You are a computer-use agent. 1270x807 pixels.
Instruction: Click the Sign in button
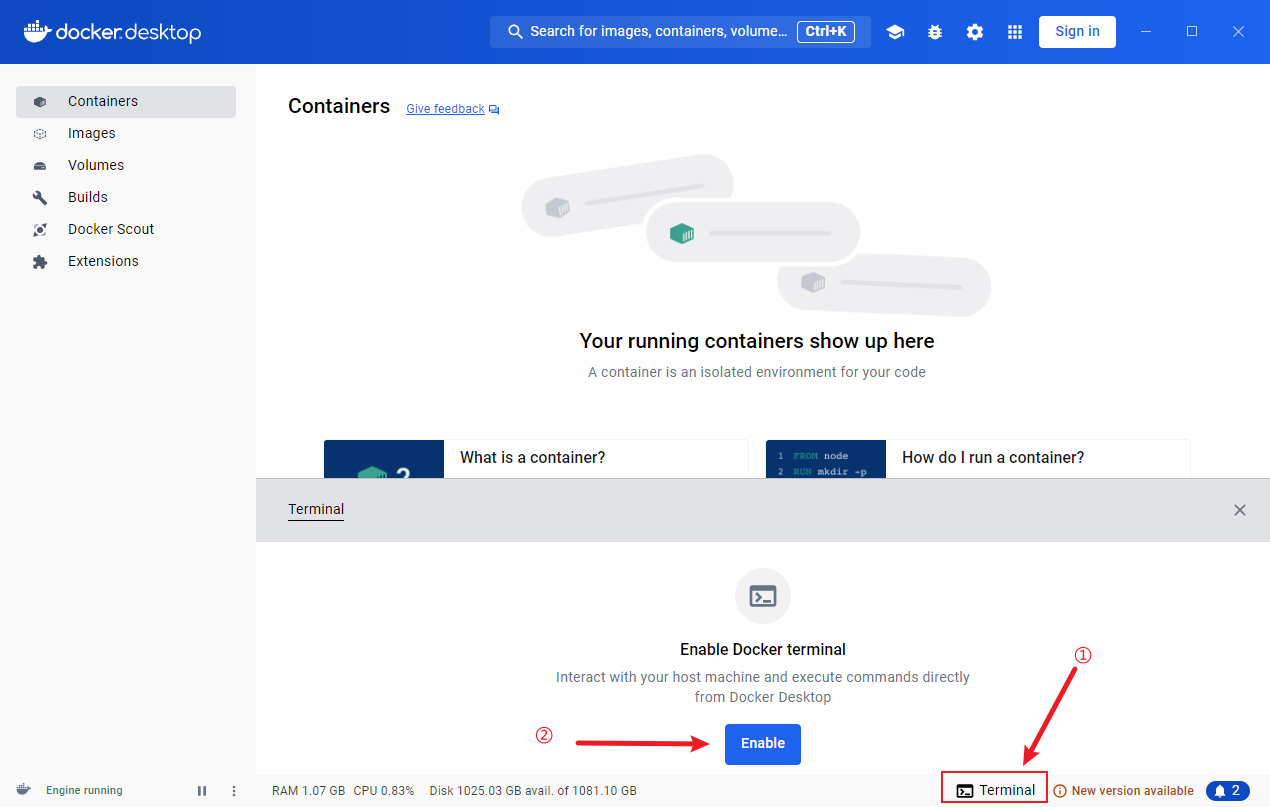point(1077,31)
